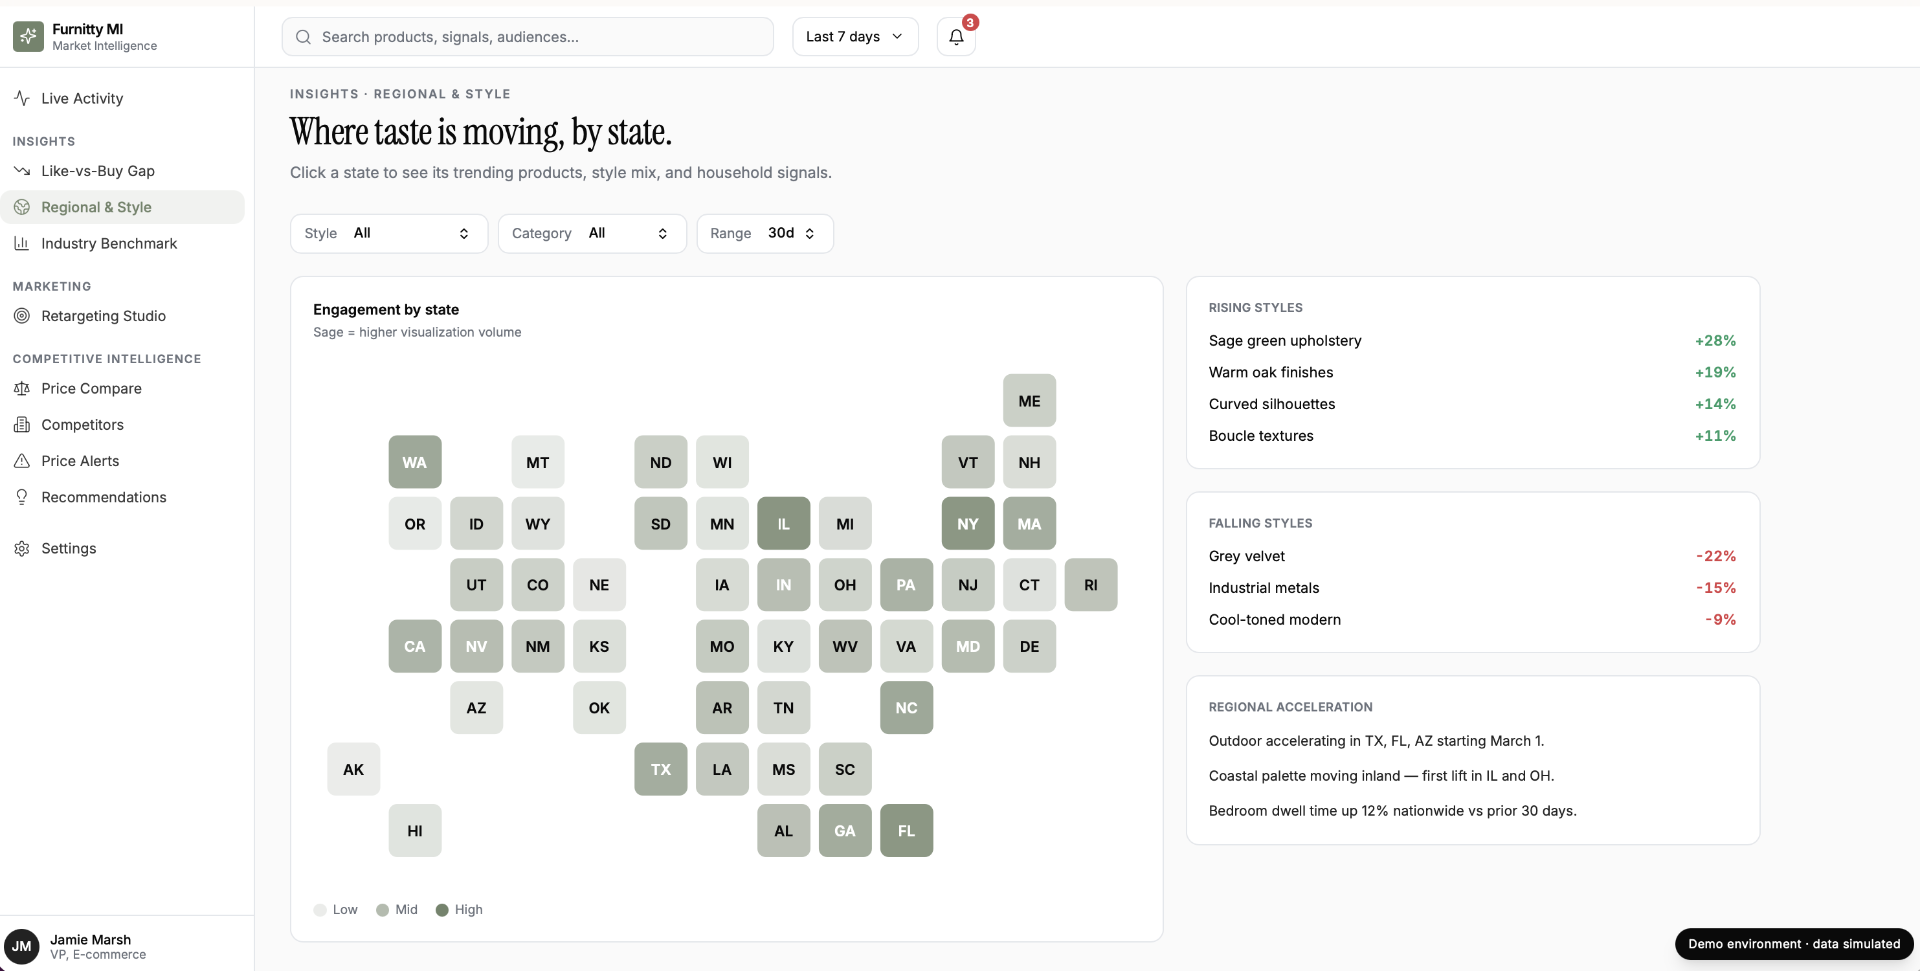Click the Competitors building icon
This screenshot has height=971, width=1920.
click(22, 425)
